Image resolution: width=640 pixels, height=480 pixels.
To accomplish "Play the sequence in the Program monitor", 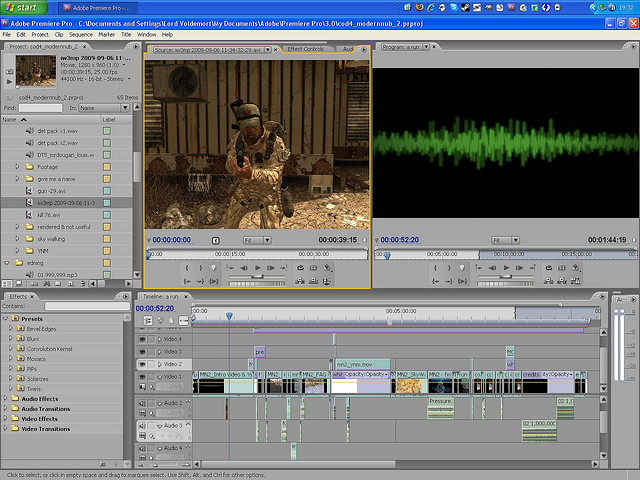I will pos(506,268).
